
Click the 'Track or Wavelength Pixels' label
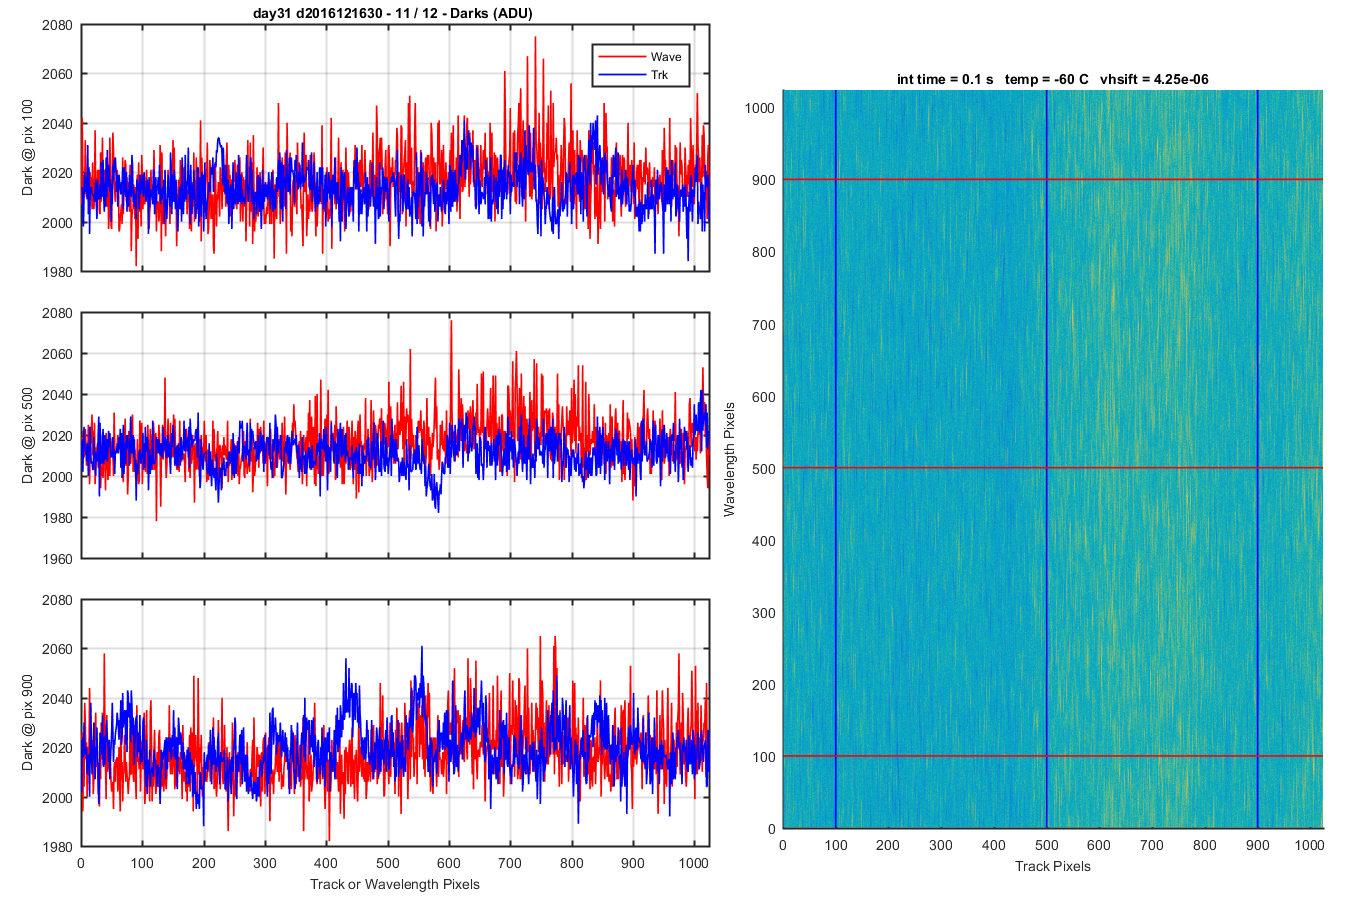[395, 884]
